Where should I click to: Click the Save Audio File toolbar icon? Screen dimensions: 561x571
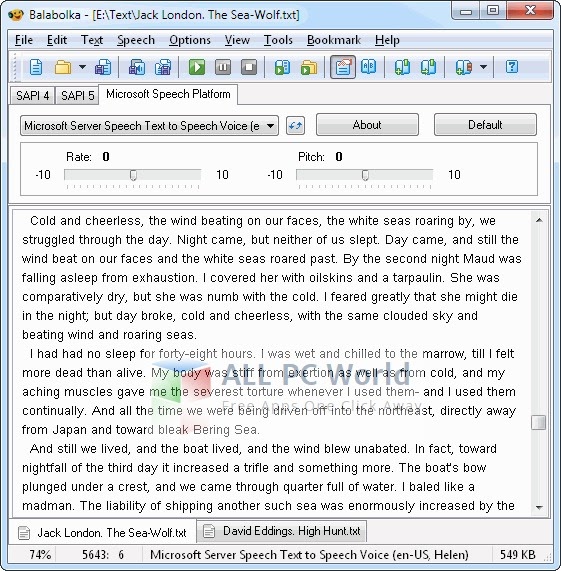pyautogui.click(x=137, y=67)
